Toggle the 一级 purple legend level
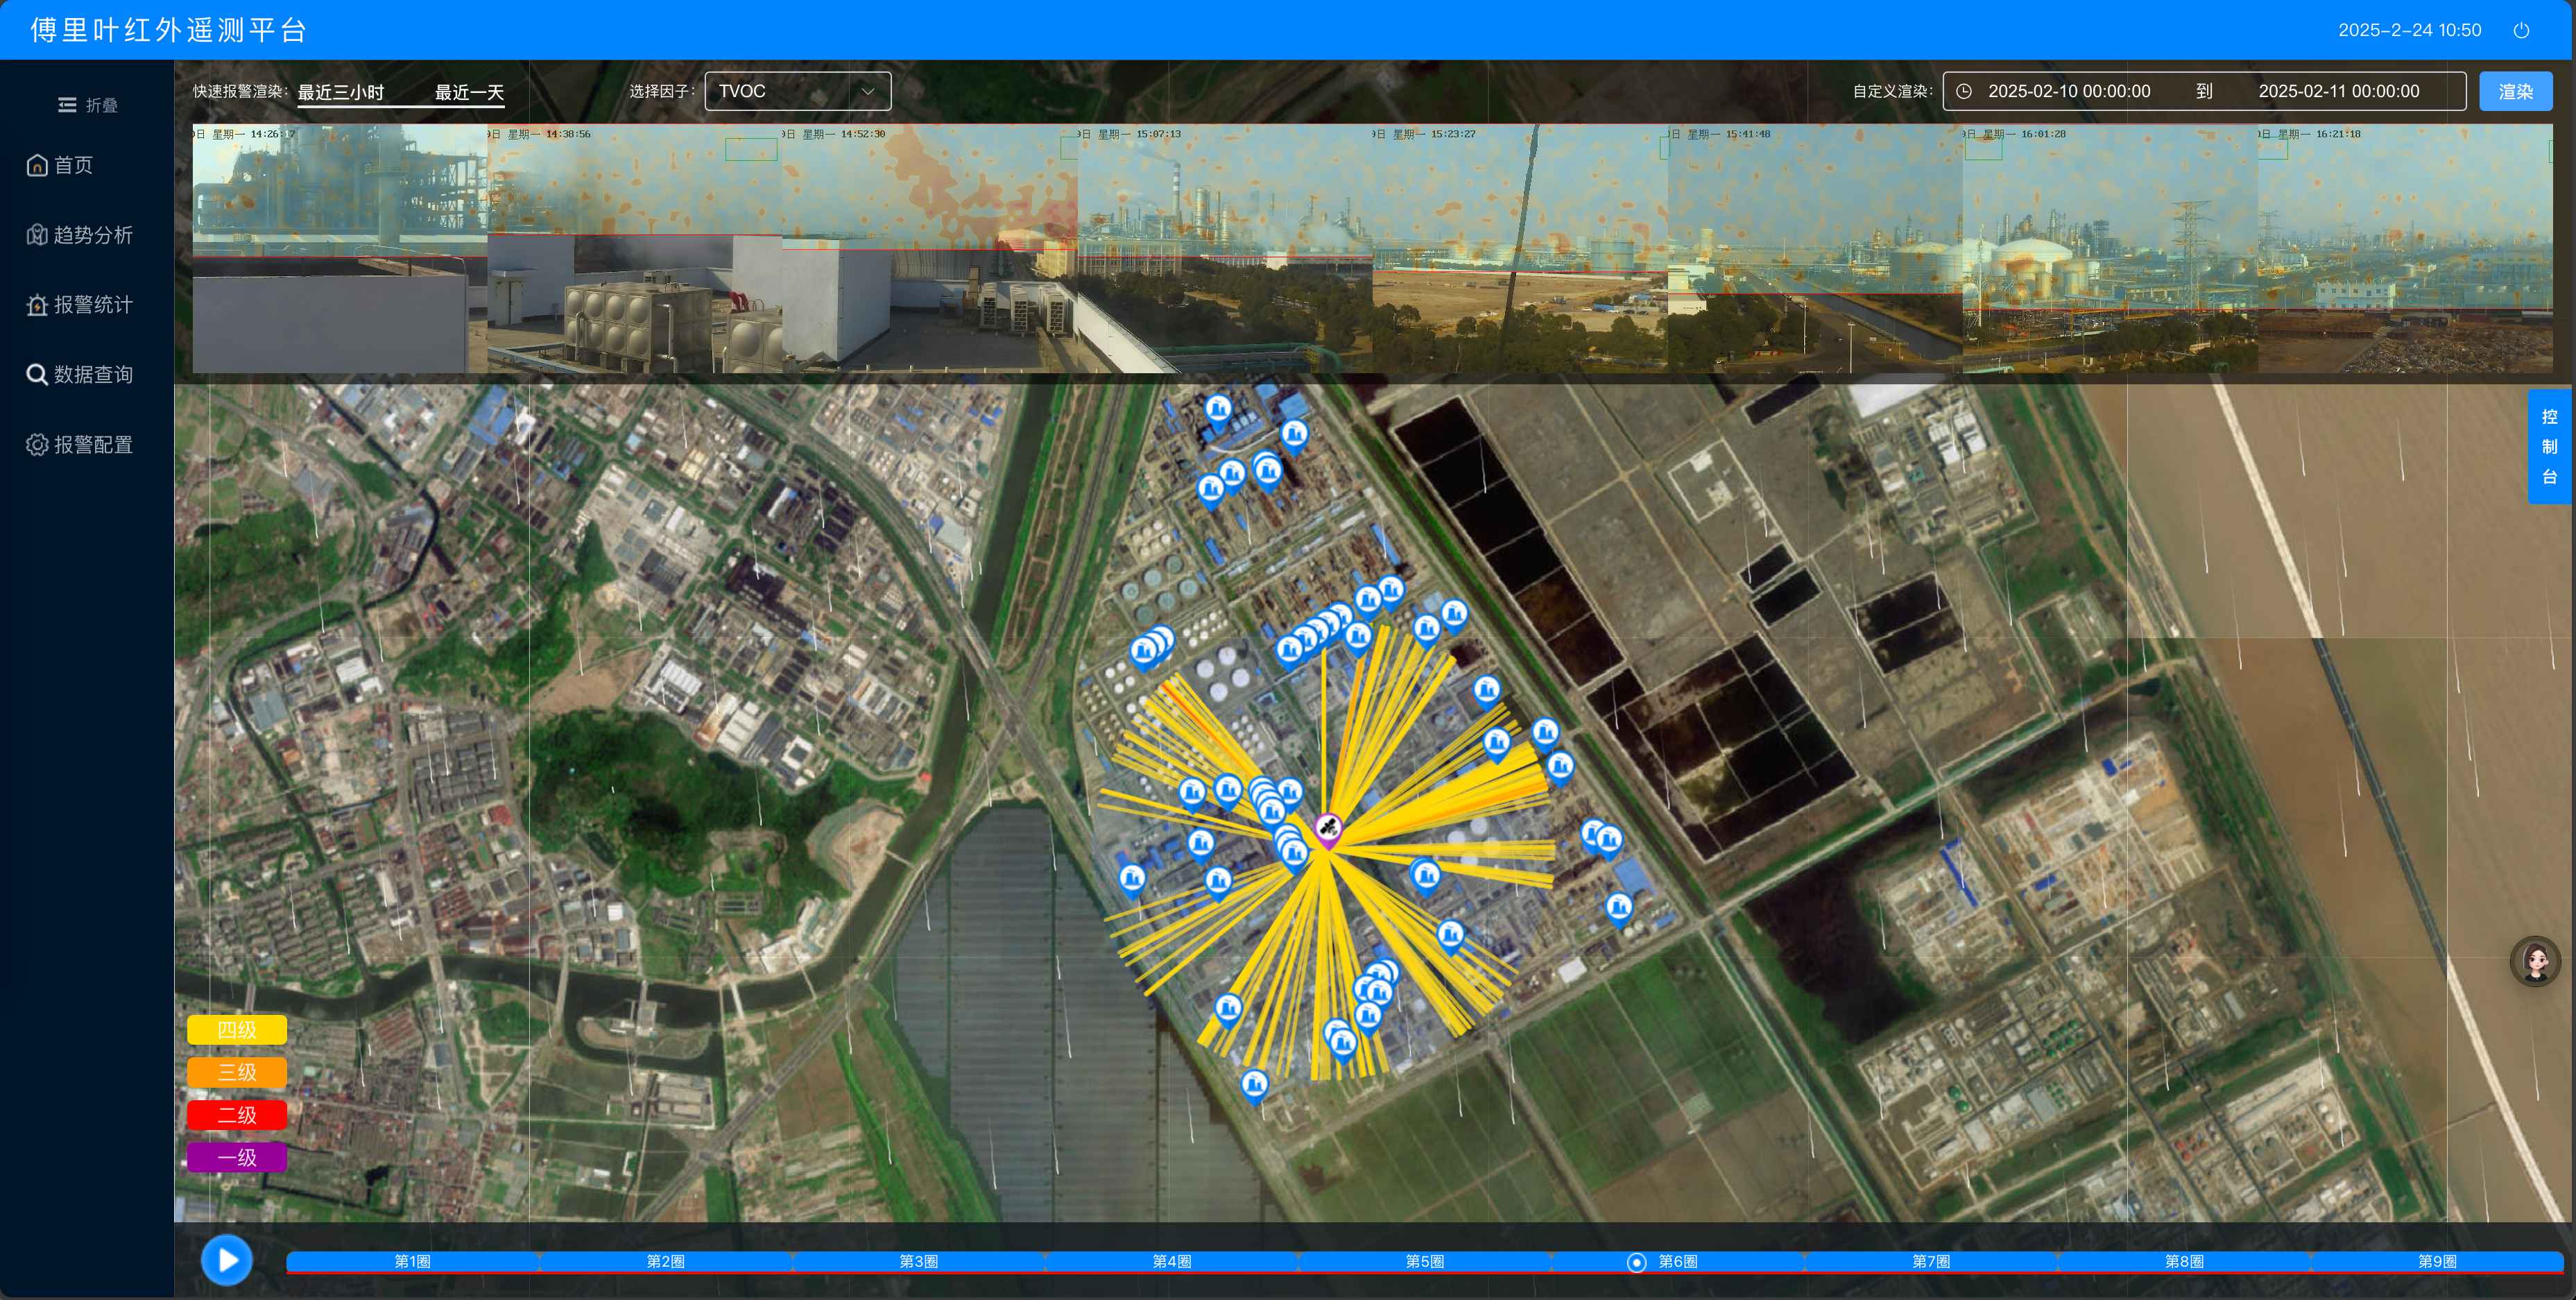 click(237, 1157)
